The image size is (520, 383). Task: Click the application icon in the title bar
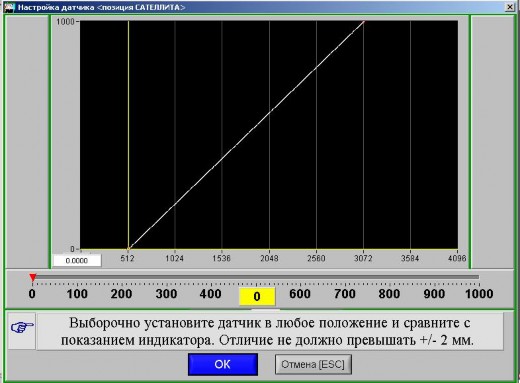click(x=9, y=7)
